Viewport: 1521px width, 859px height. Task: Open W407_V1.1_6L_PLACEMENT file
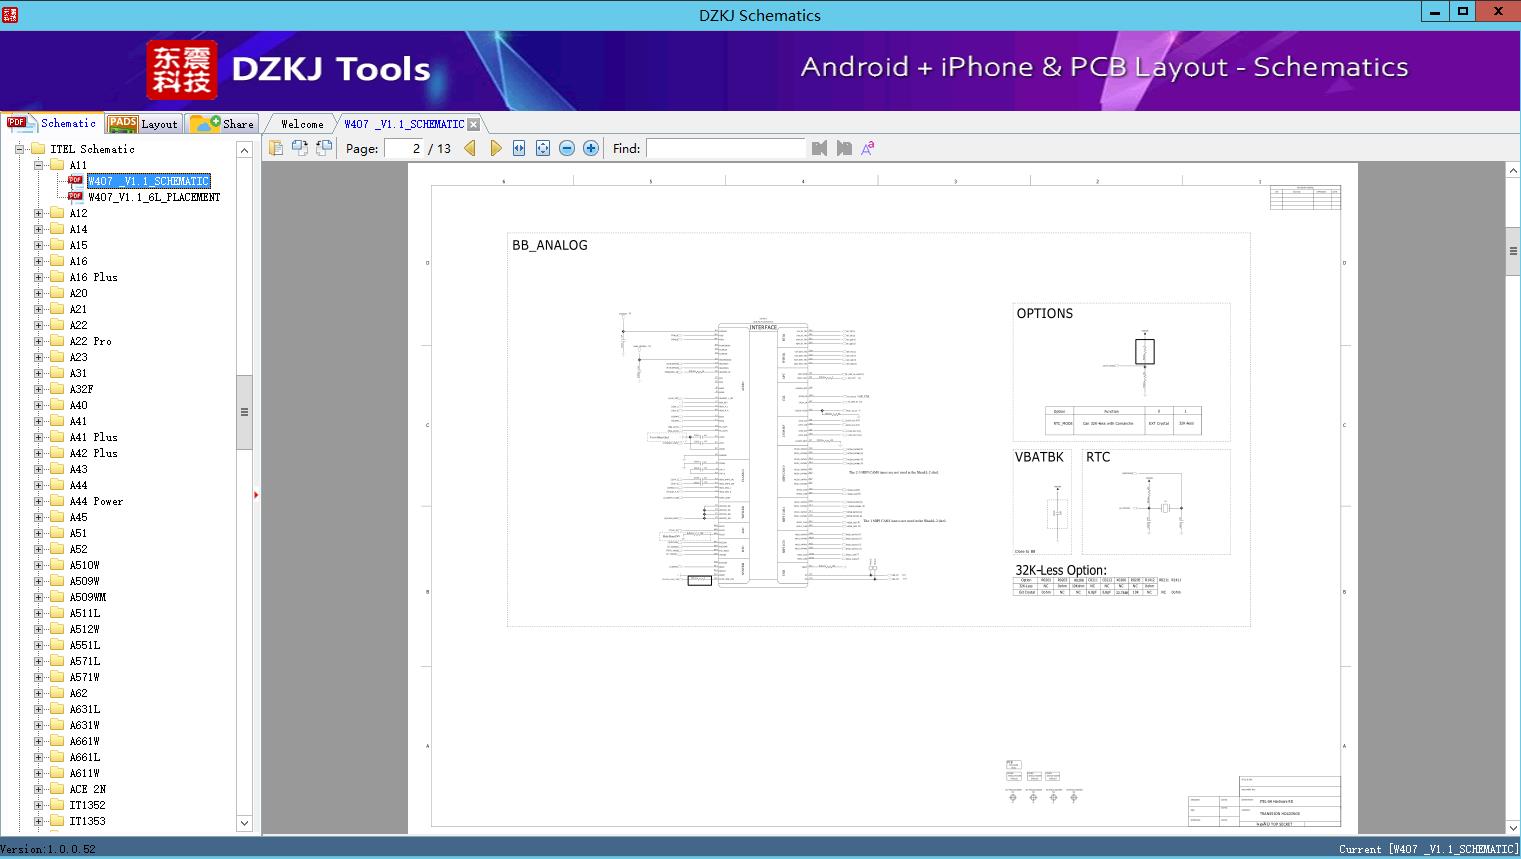[x=153, y=197]
